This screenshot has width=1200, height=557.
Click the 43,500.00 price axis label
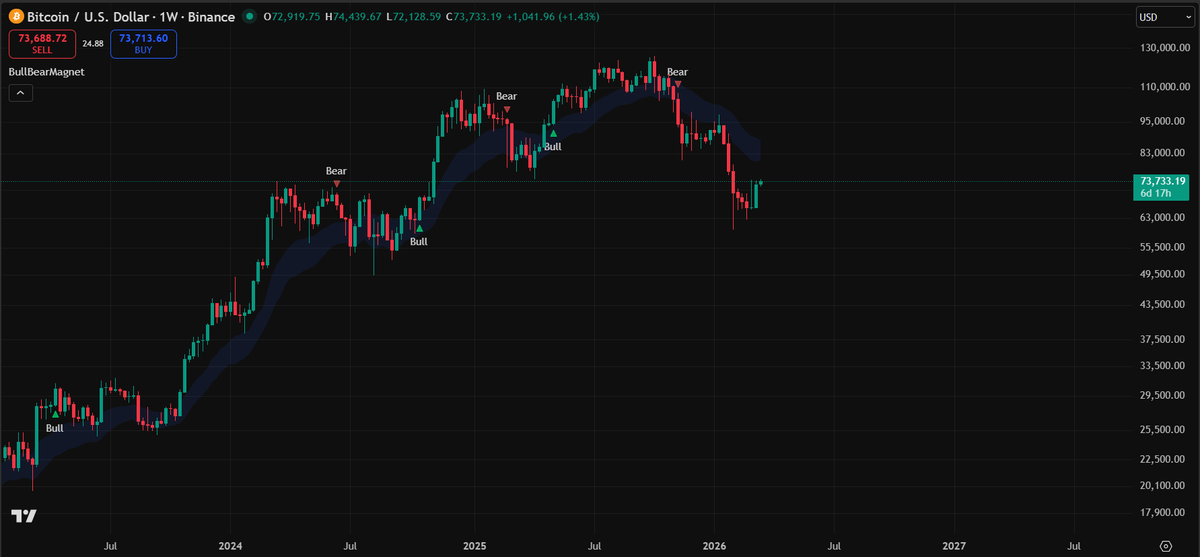coord(1161,304)
